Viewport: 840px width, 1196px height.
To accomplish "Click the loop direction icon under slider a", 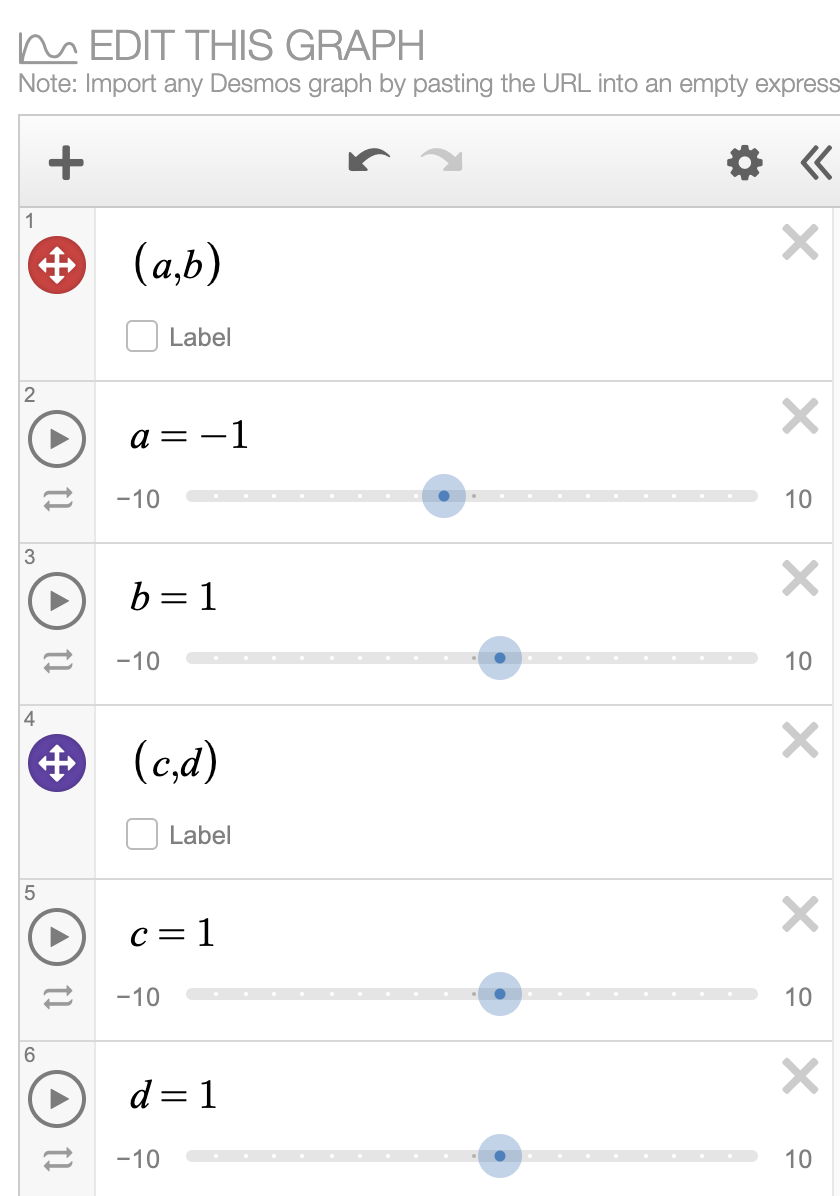I will tap(57, 497).
